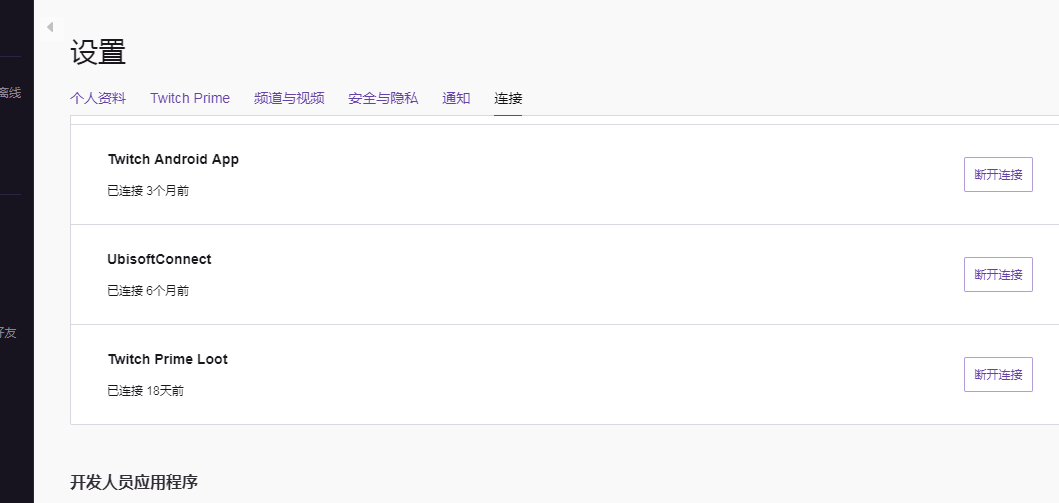Select the 连接 tab
Image resolution: width=1059 pixels, height=503 pixels.
[508, 98]
